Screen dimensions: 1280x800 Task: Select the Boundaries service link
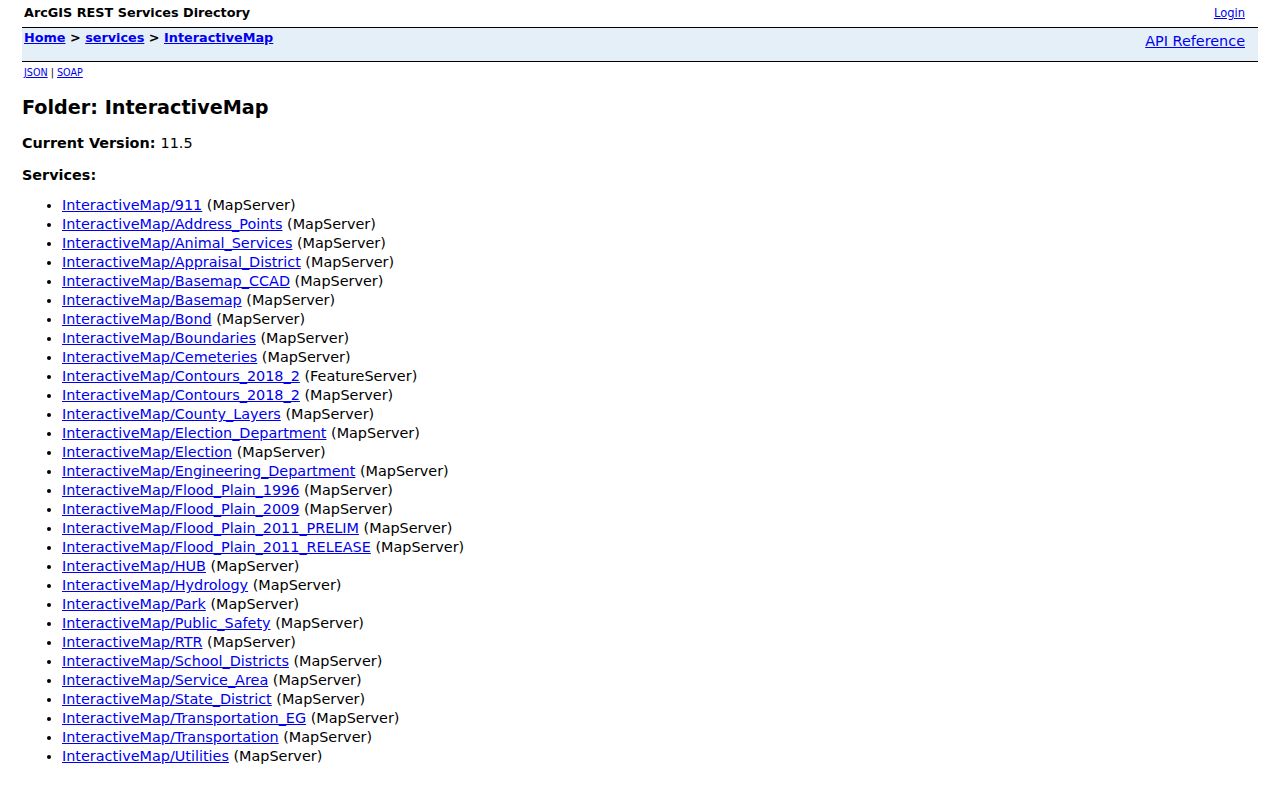159,338
